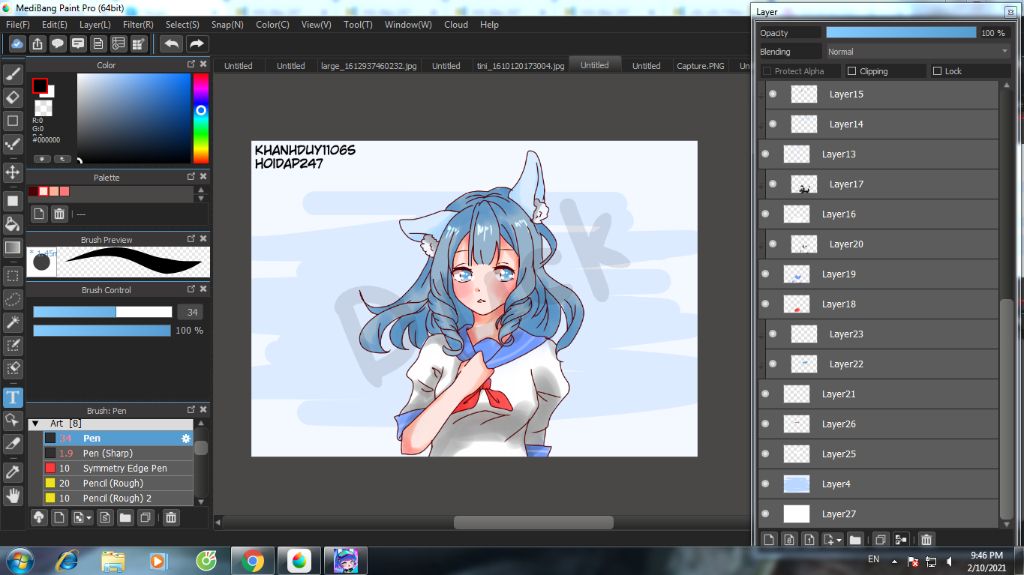Select the Brush tool in left toolbar
Screen dimensions: 1024x575
(x=12, y=74)
